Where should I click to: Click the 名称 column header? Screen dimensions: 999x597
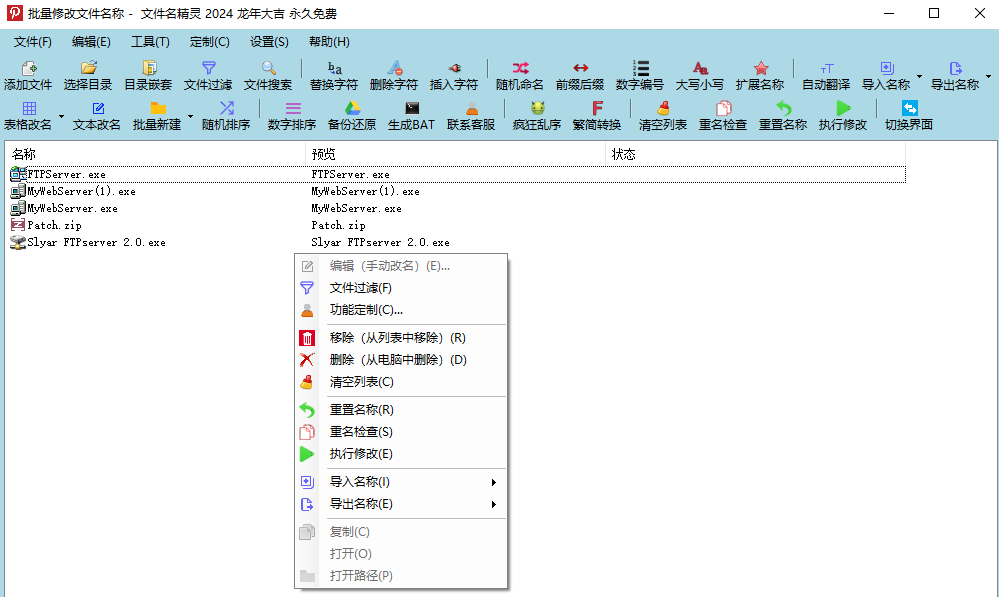tap(155, 154)
